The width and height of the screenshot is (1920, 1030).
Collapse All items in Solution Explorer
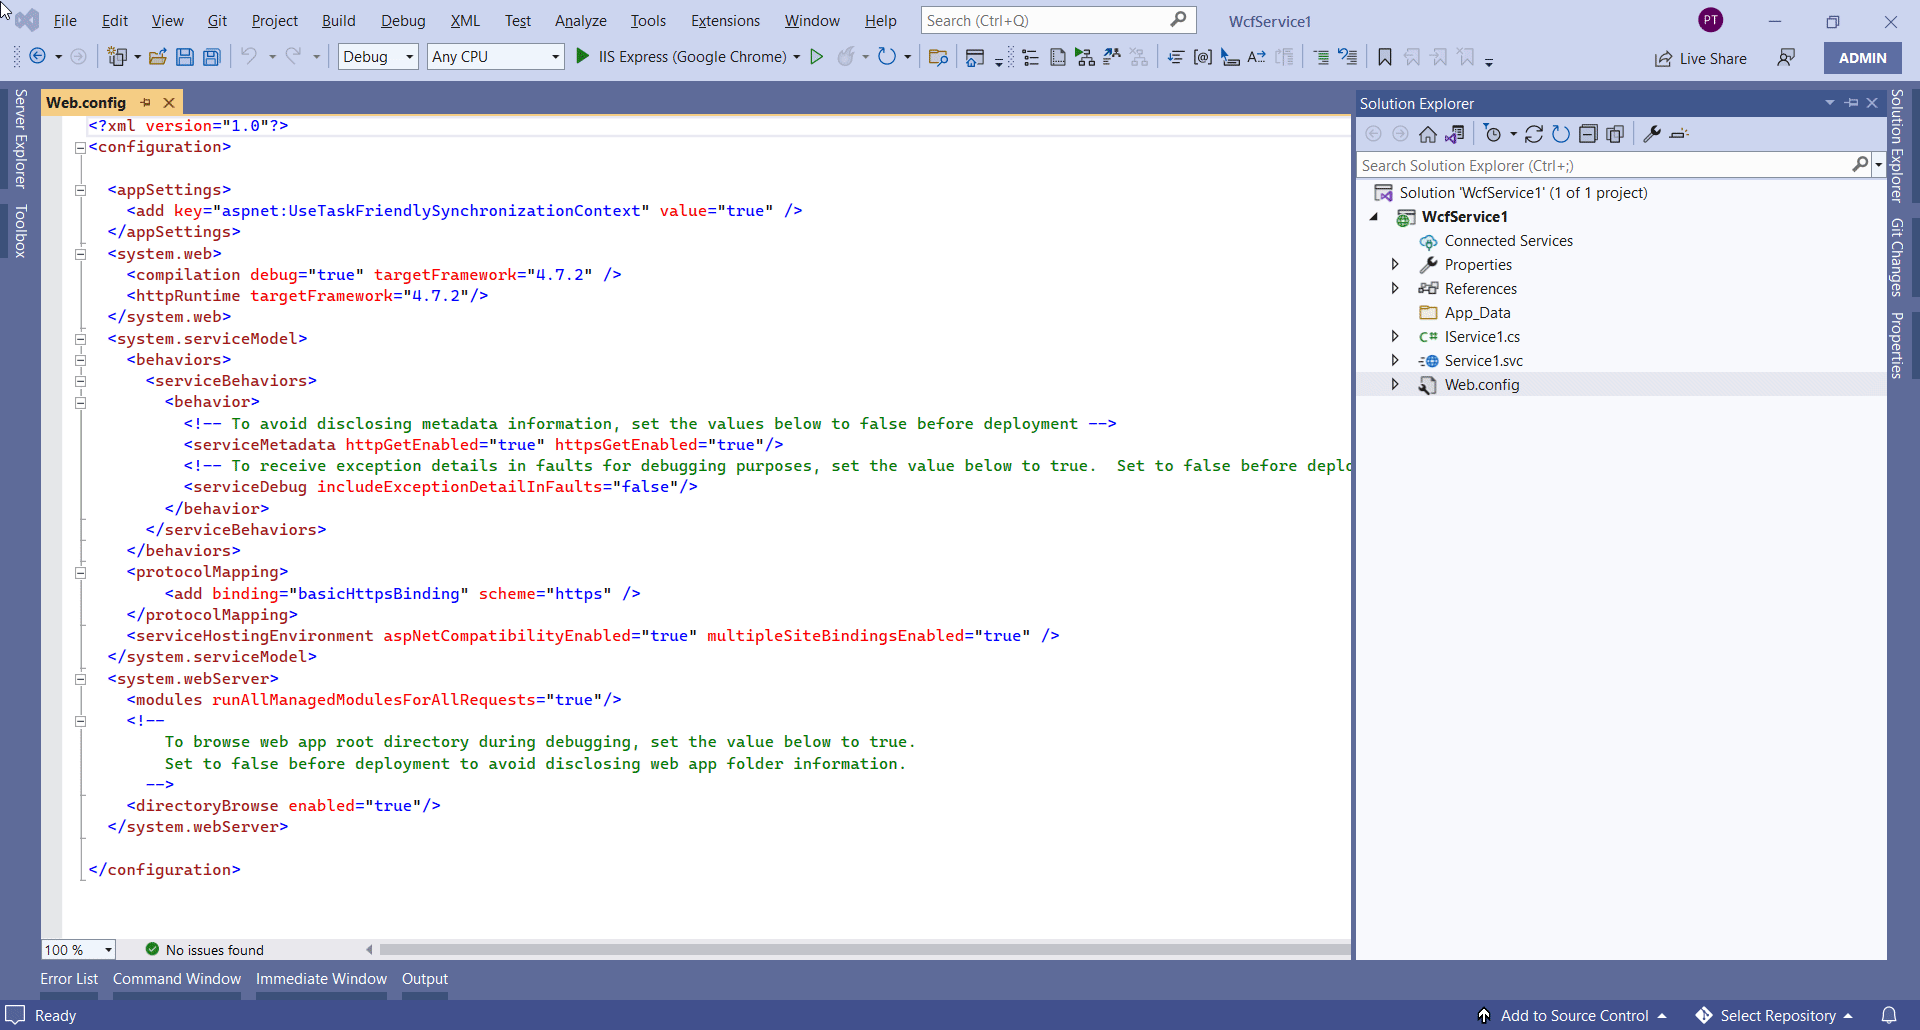[1588, 134]
